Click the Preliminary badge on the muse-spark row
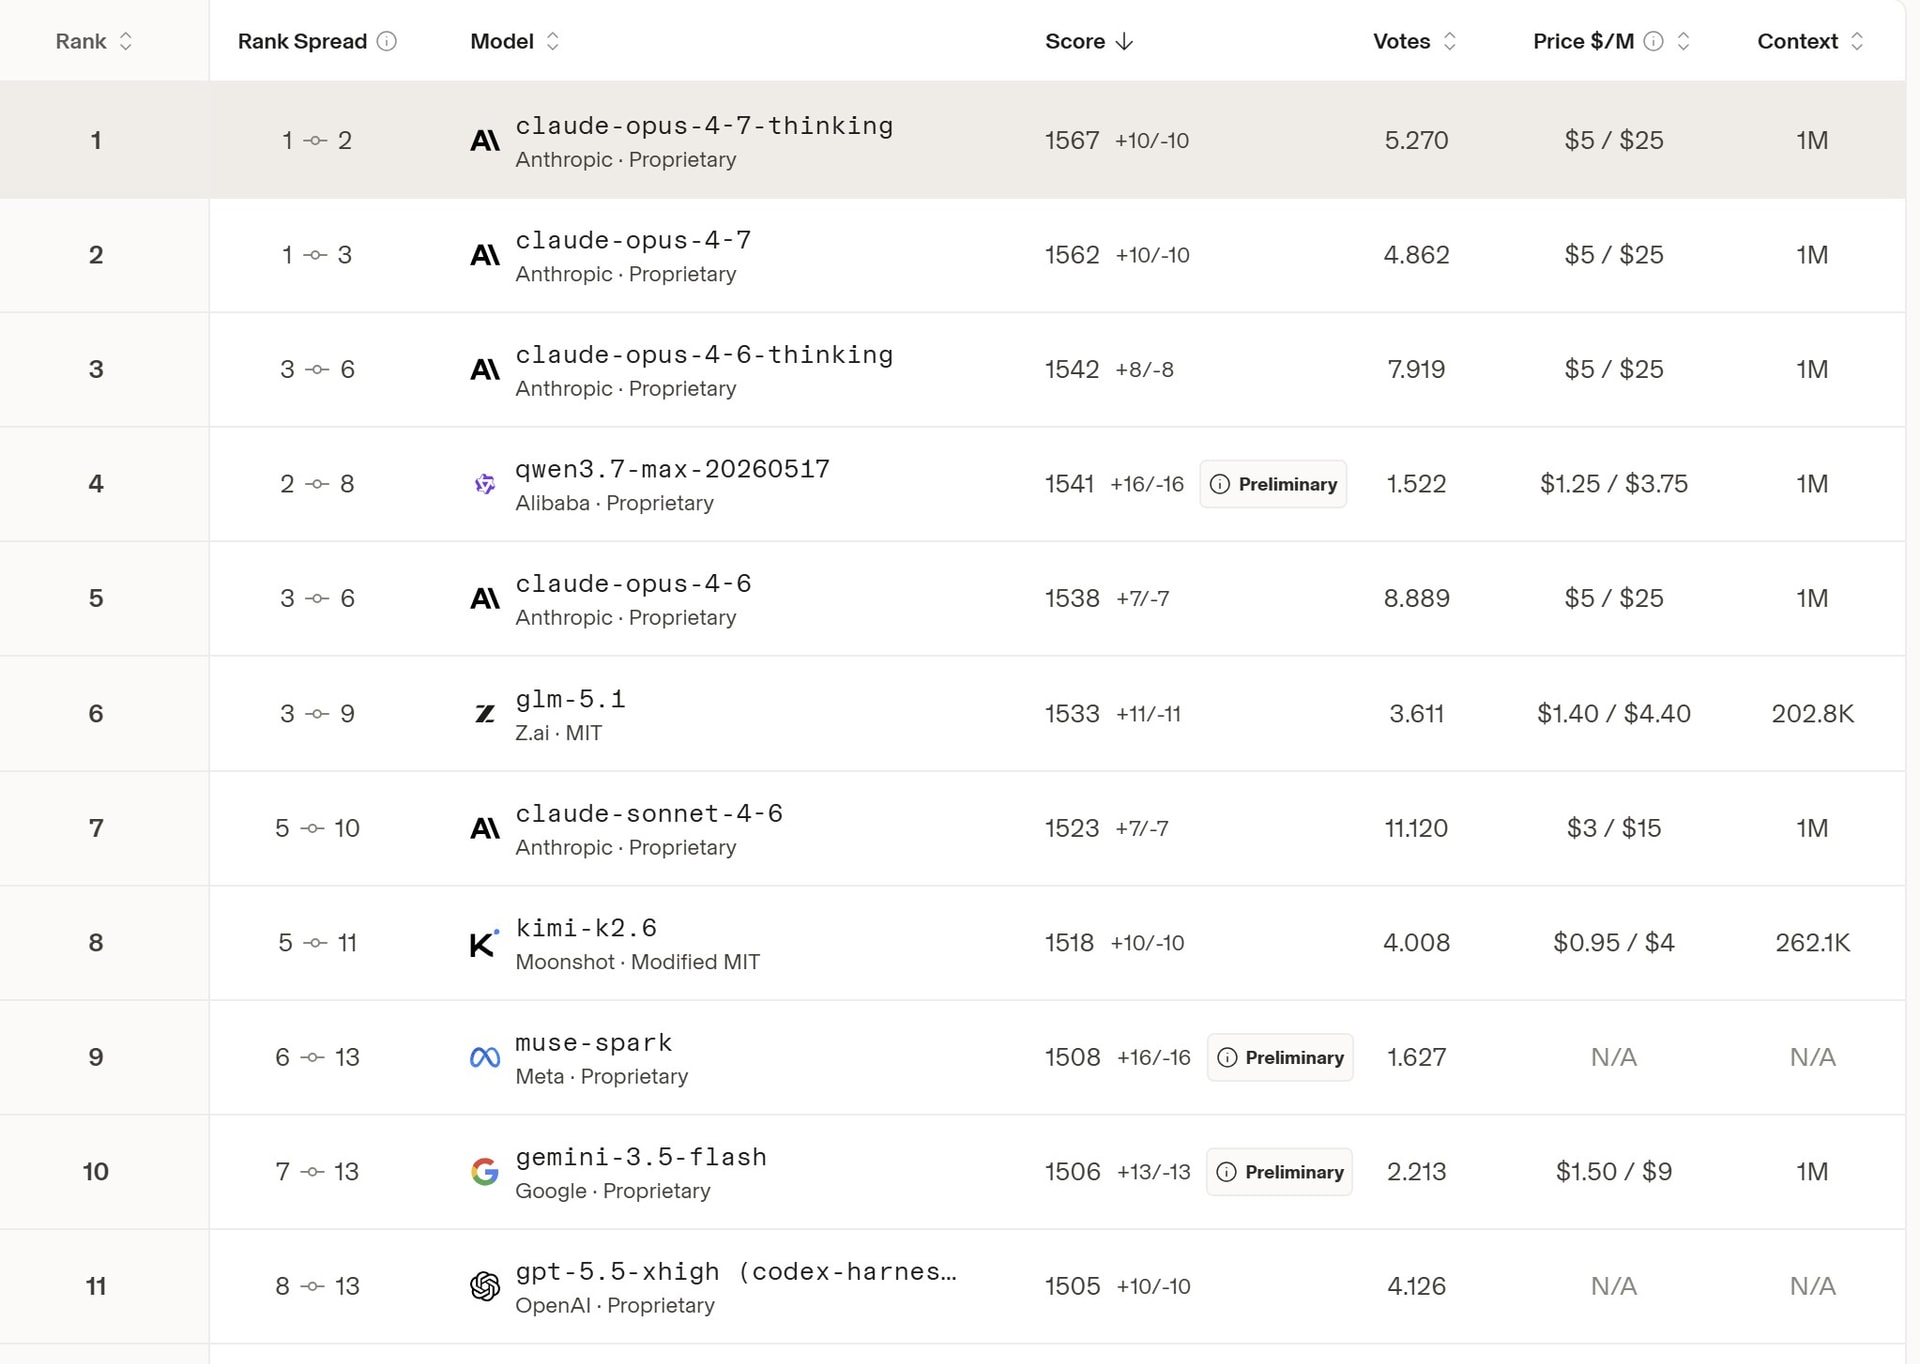Viewport: 1920px width, 1364px height. tap(1280, 1058)
